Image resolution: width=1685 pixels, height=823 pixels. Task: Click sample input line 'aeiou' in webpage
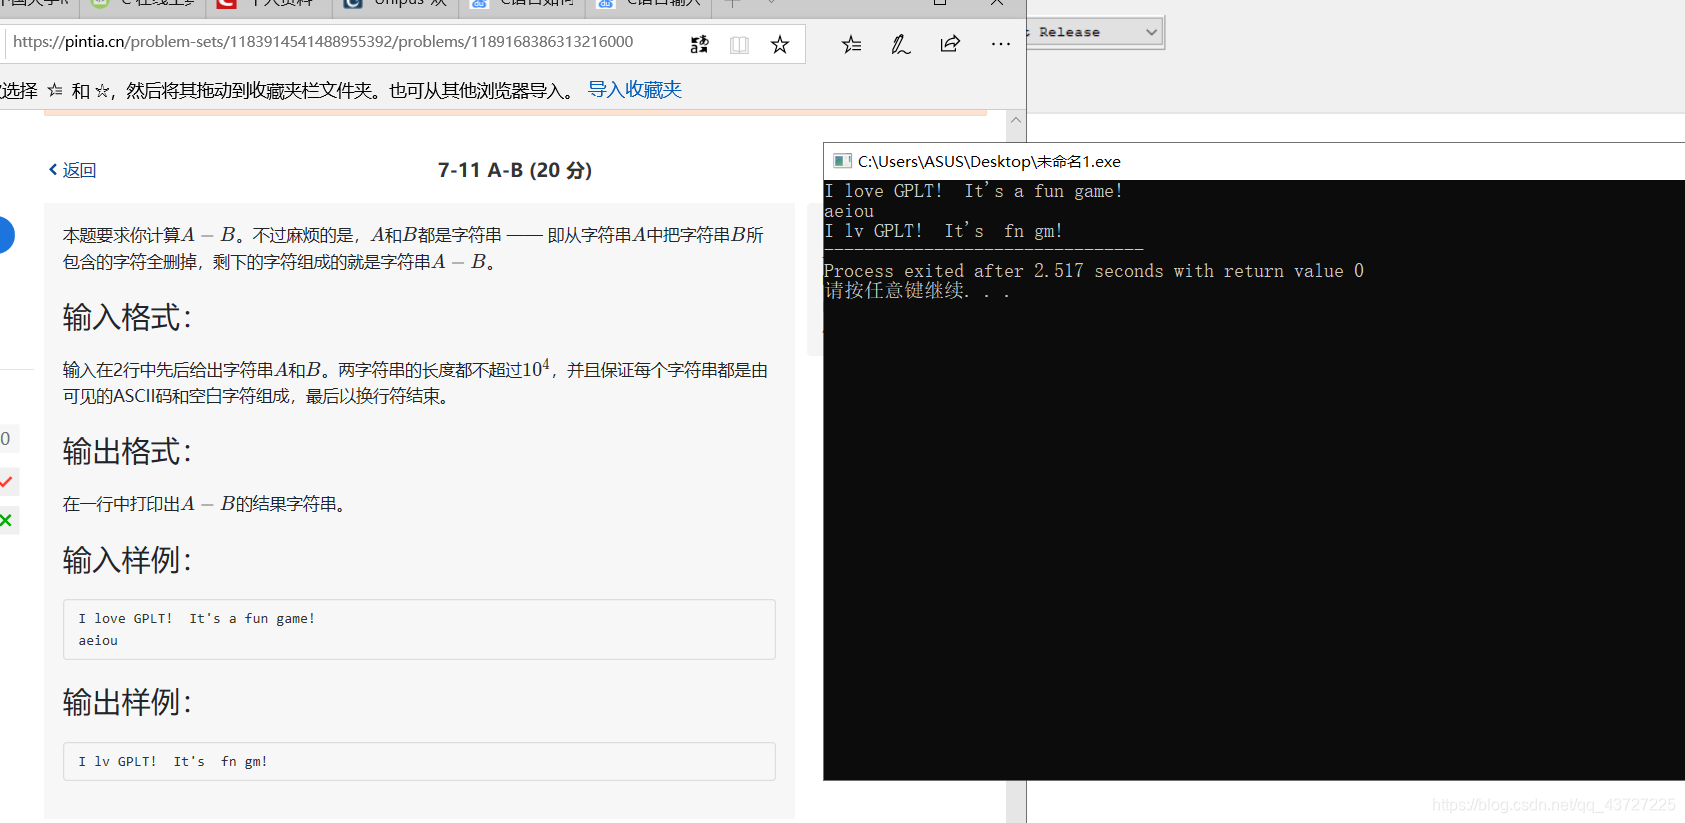pos(98,641)
